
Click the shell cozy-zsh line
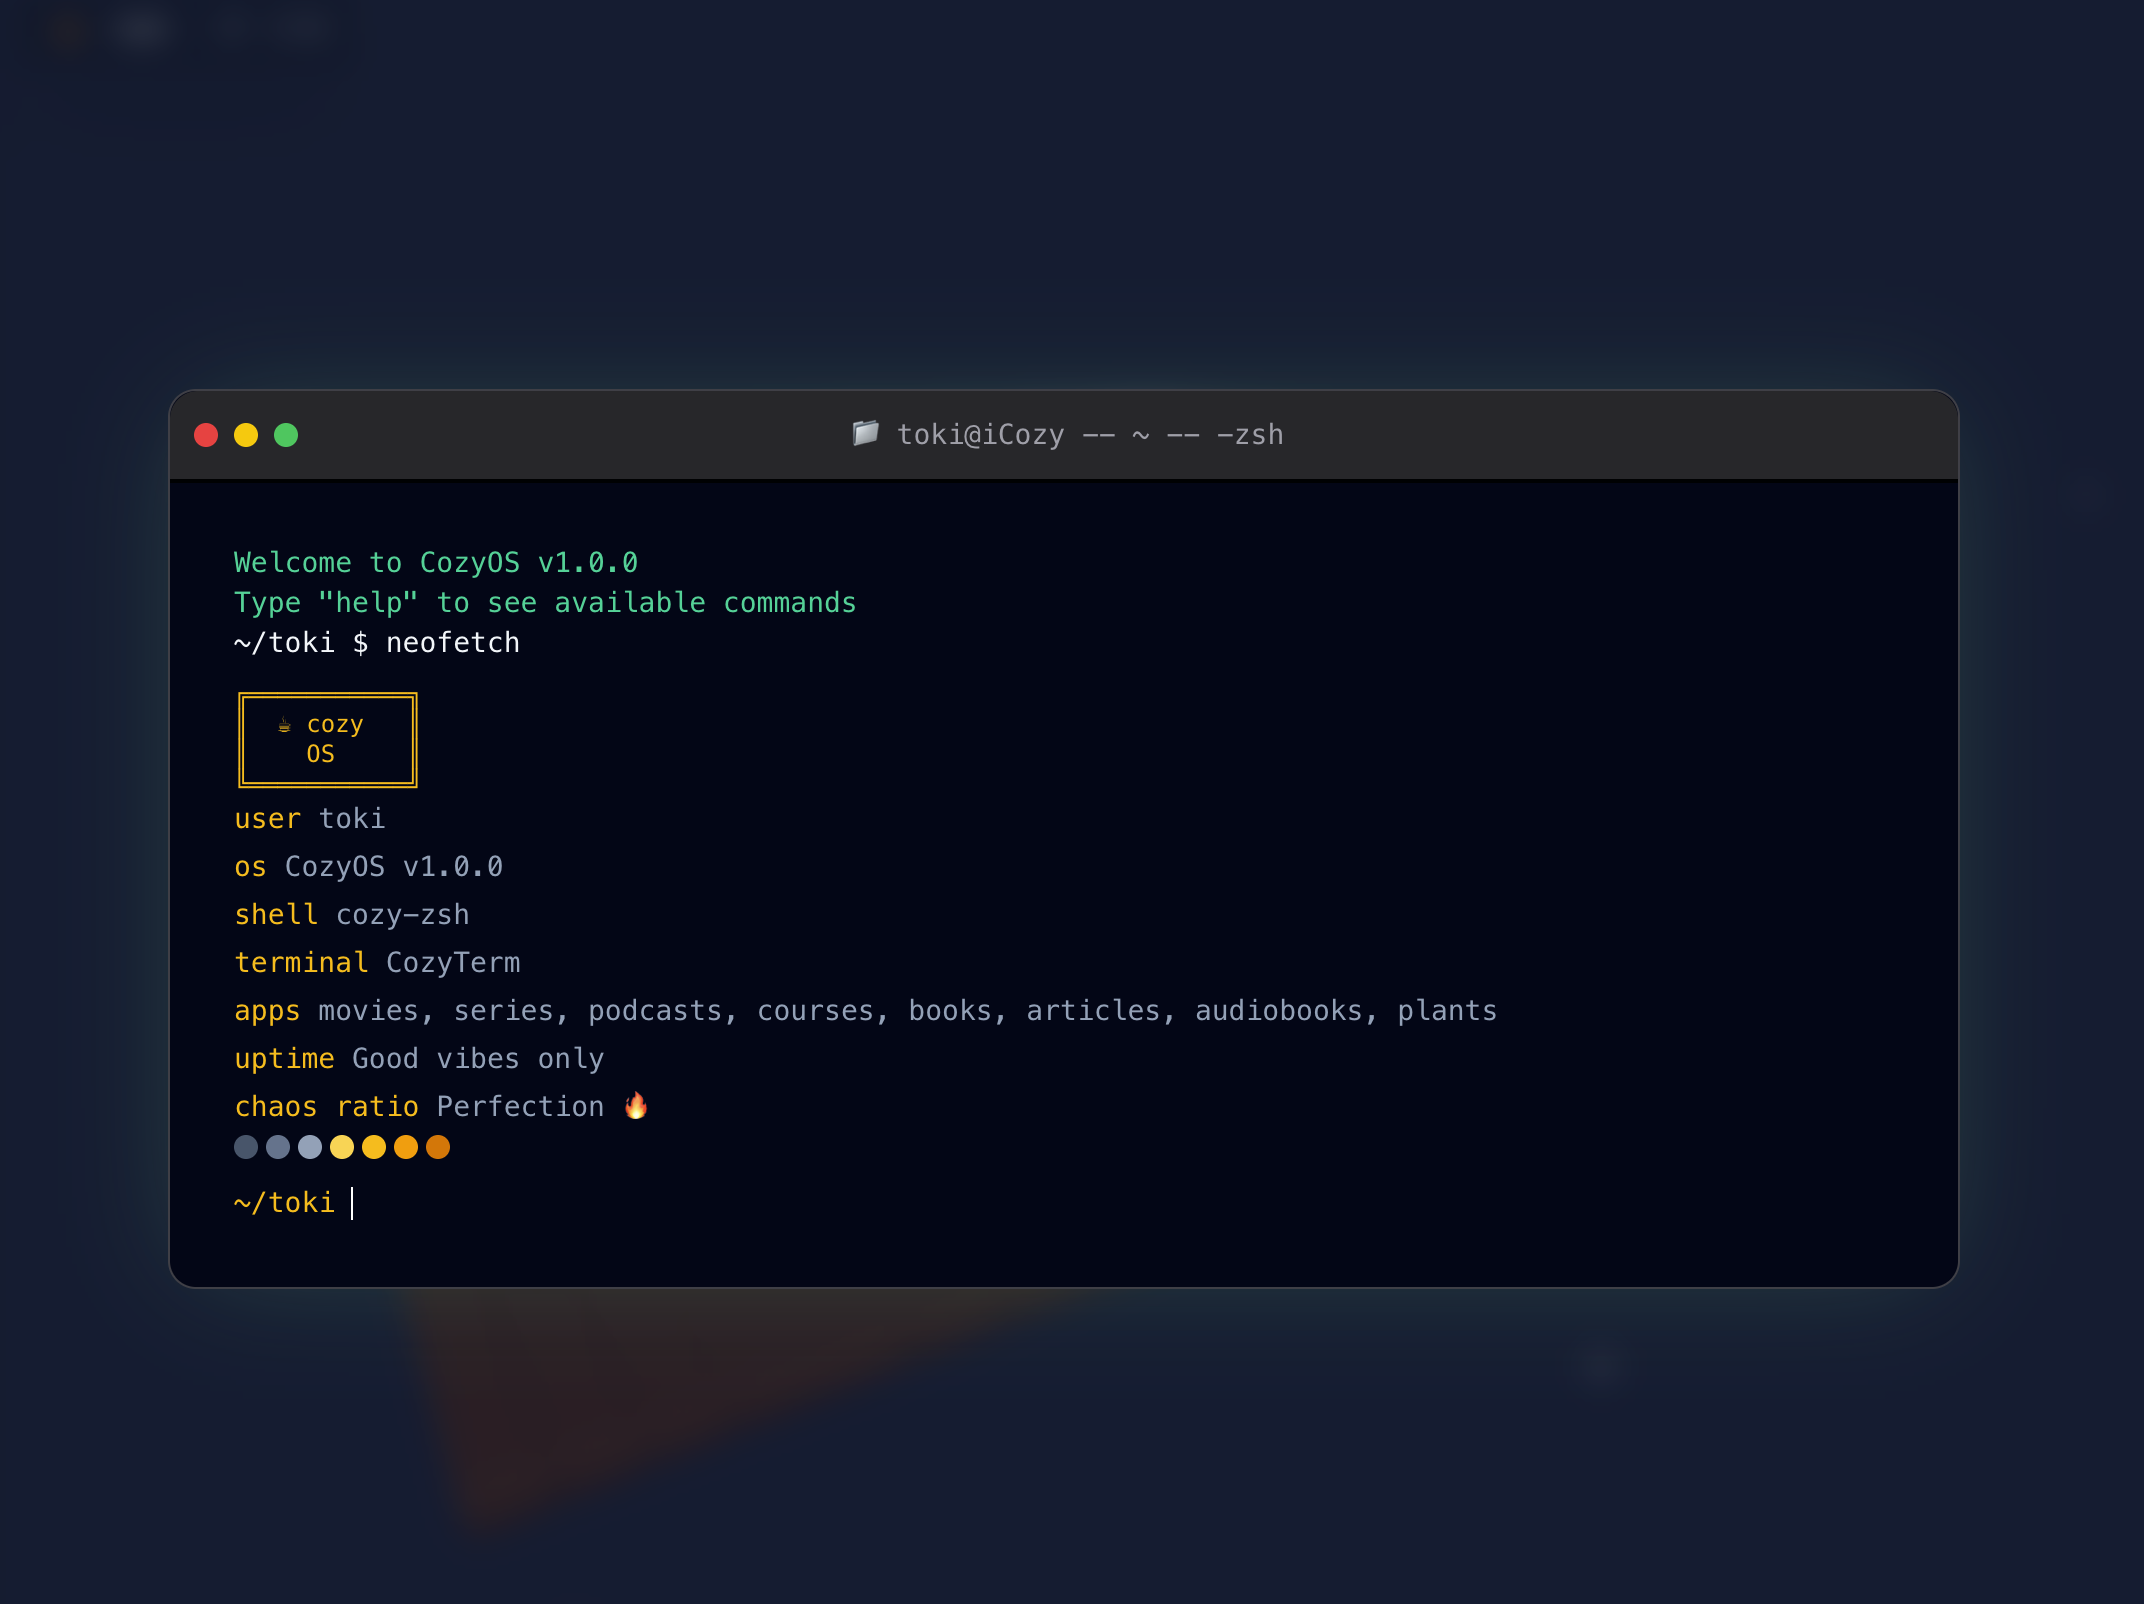click(x=352, y=915)
